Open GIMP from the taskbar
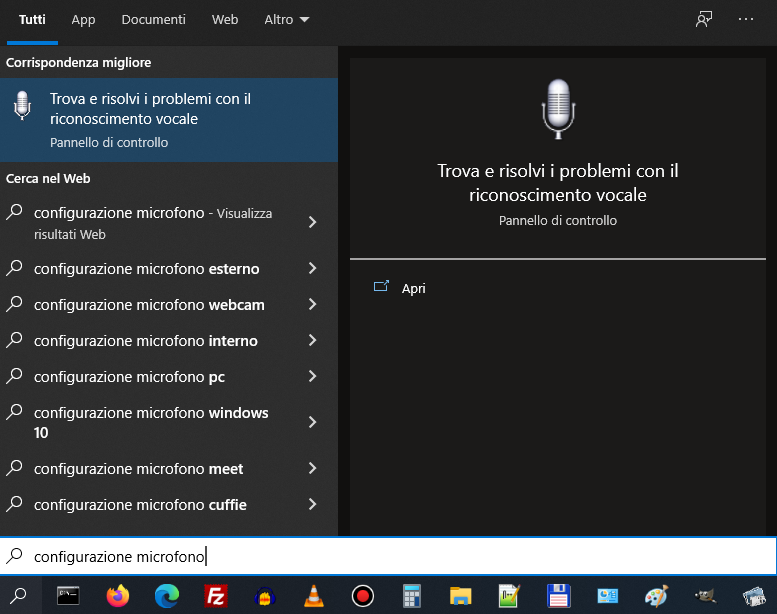The image size is (777, 614). [x=705, y=596]
